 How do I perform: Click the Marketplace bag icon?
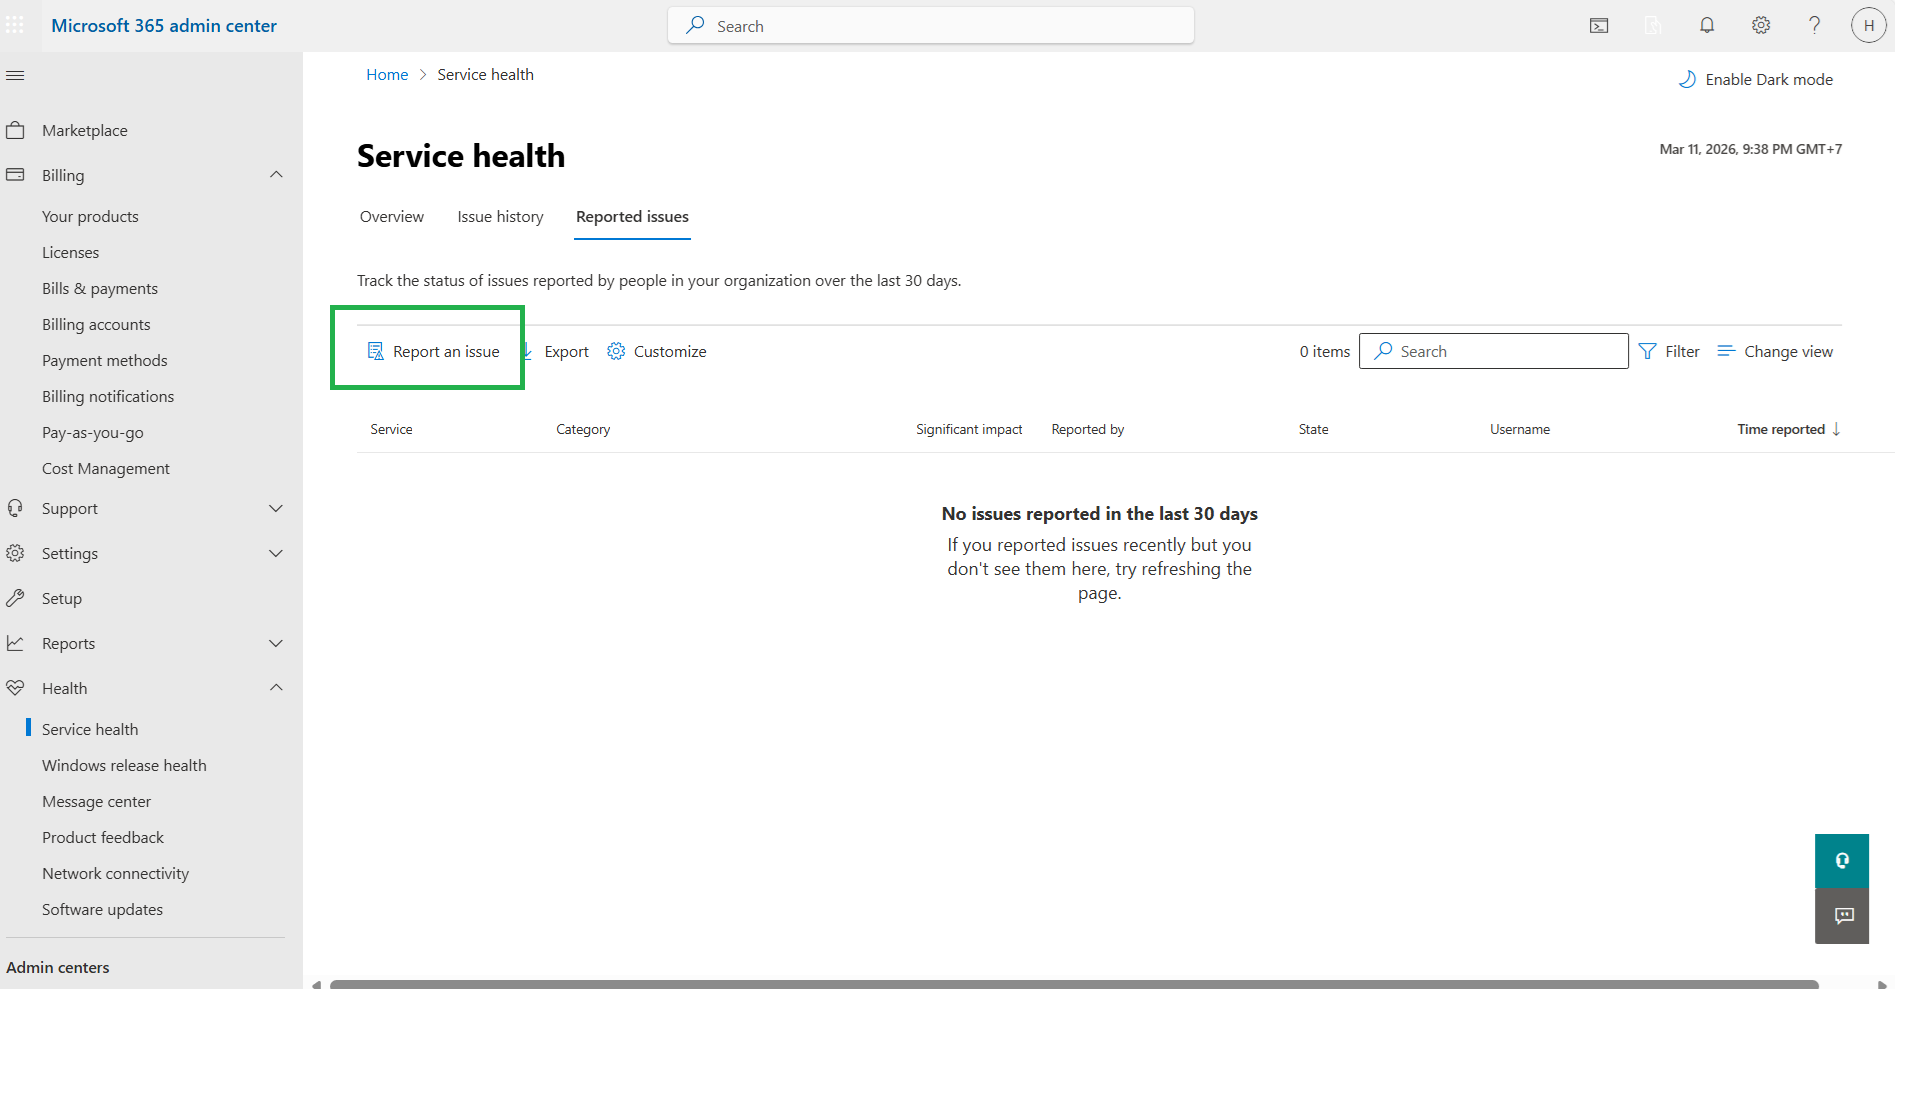(x=15, y=130)
